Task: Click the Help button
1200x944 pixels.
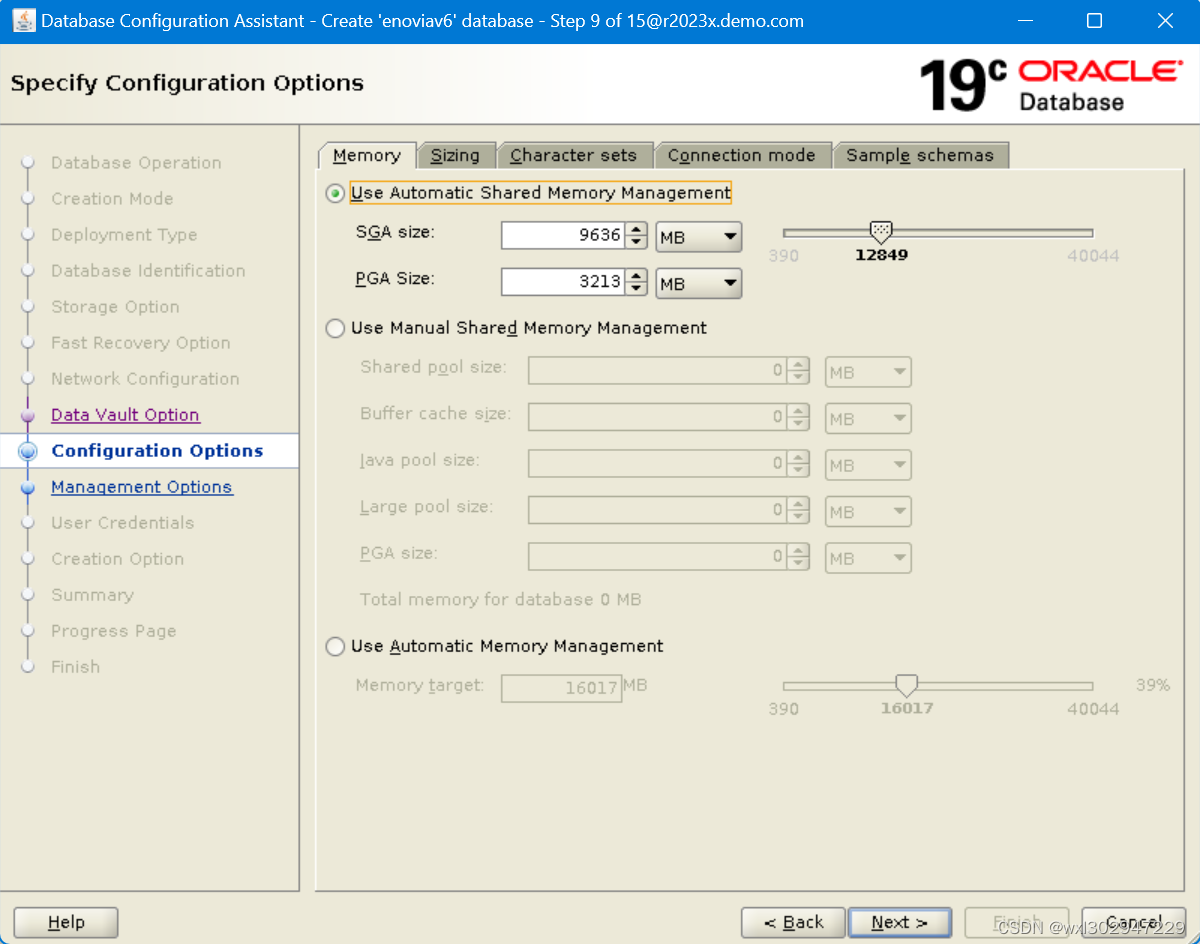Action: point(66,923)
